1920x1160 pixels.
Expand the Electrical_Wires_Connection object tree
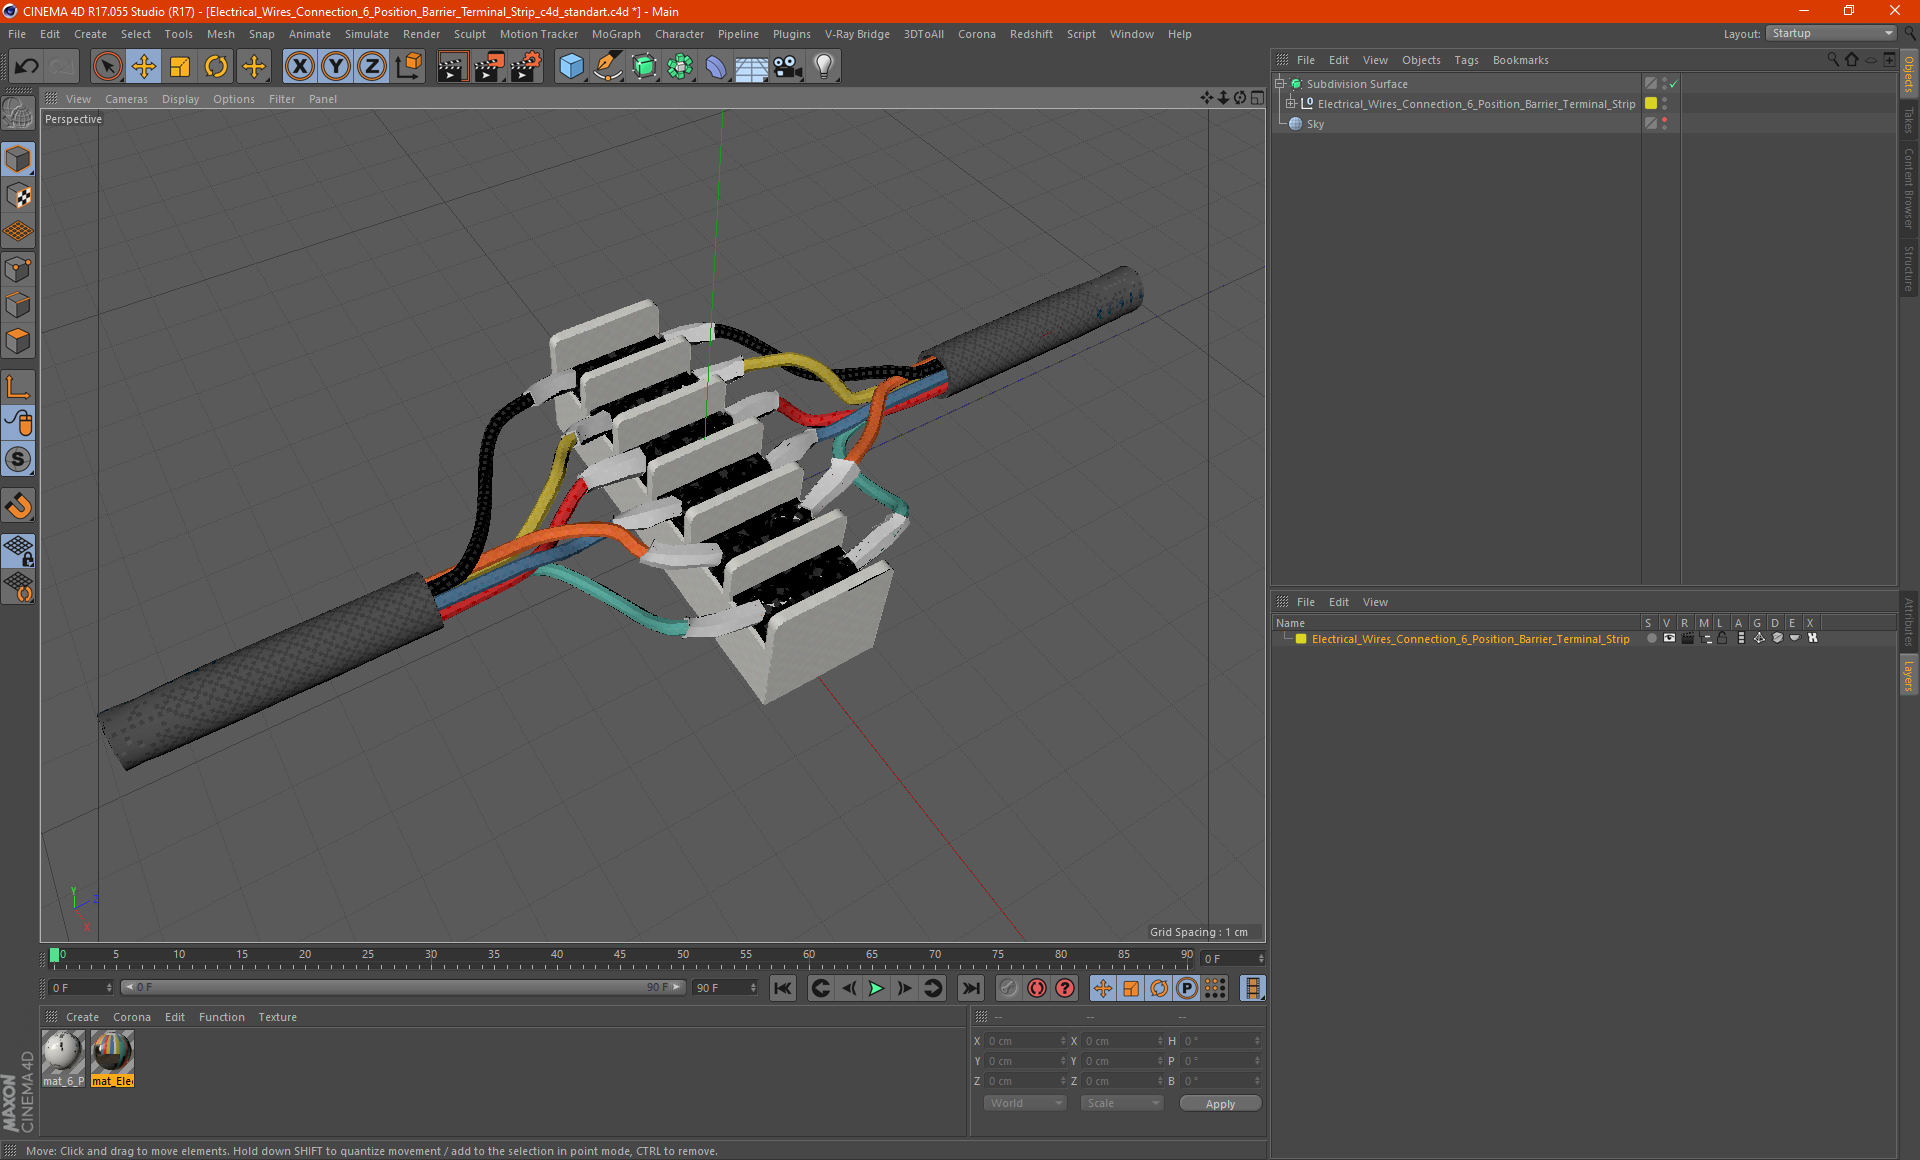click(1291, 104)
